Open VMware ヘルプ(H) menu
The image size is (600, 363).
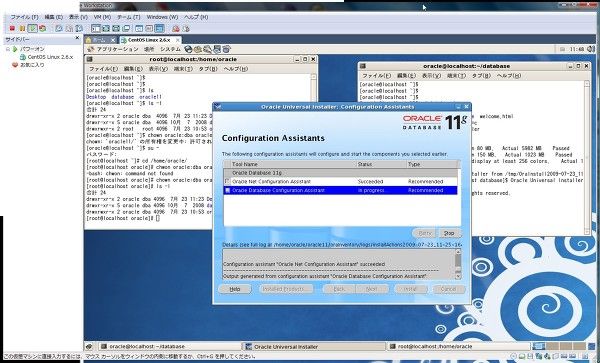tap(196, 17)
